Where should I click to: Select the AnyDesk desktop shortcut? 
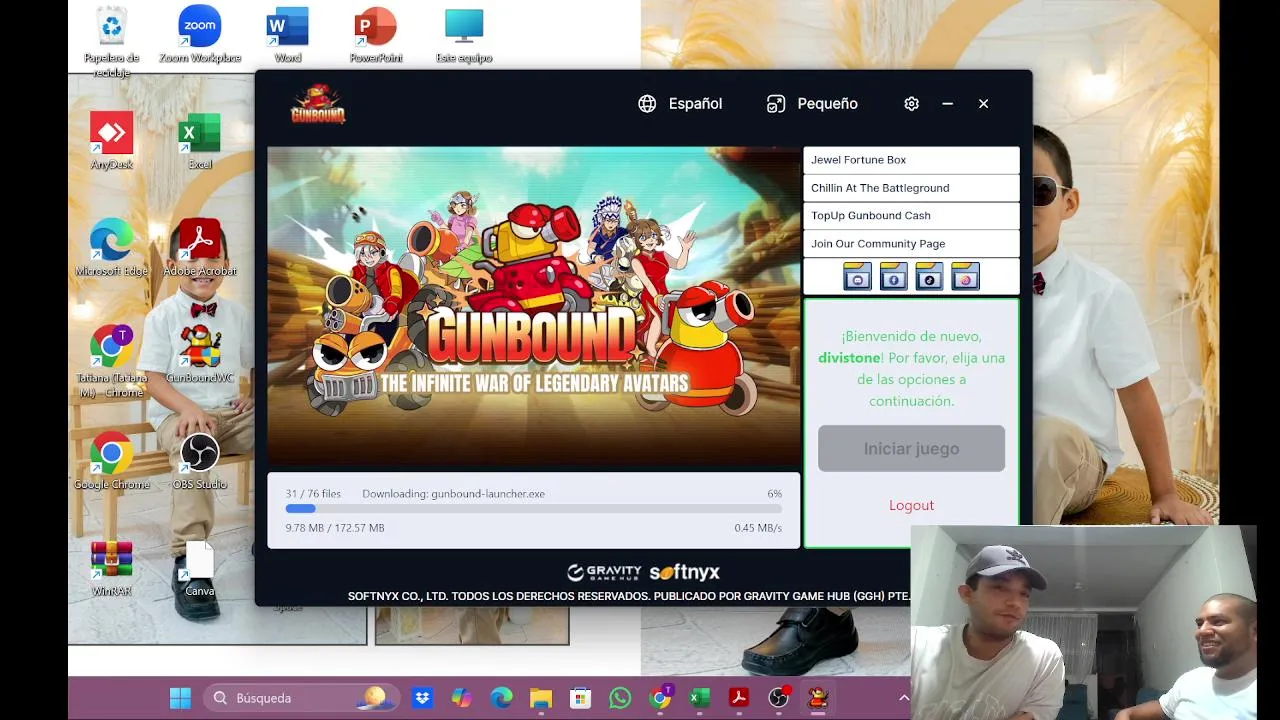coord(112,141)
